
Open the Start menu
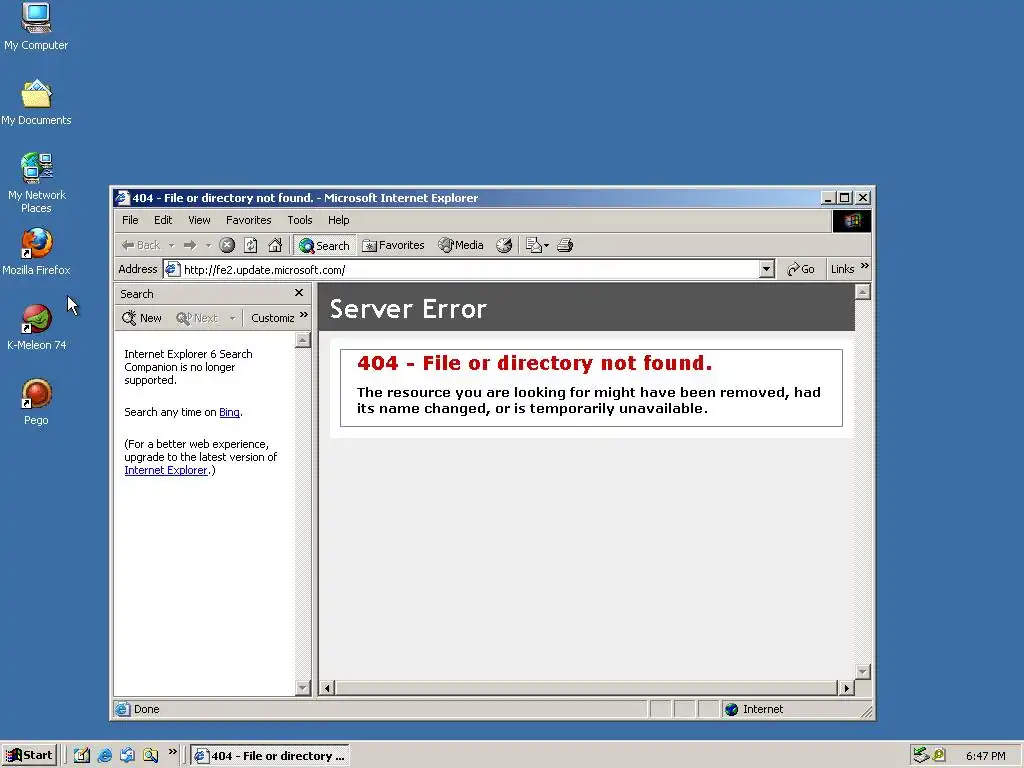coord(29,756)
